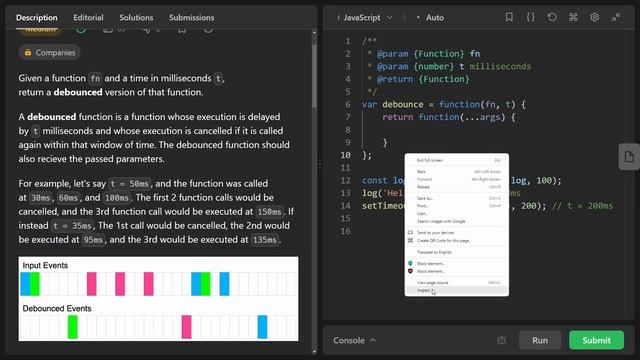Choose Cast in the context menu
The width and height of the screenshot is (640, 360).
click(x=456, y=213)
